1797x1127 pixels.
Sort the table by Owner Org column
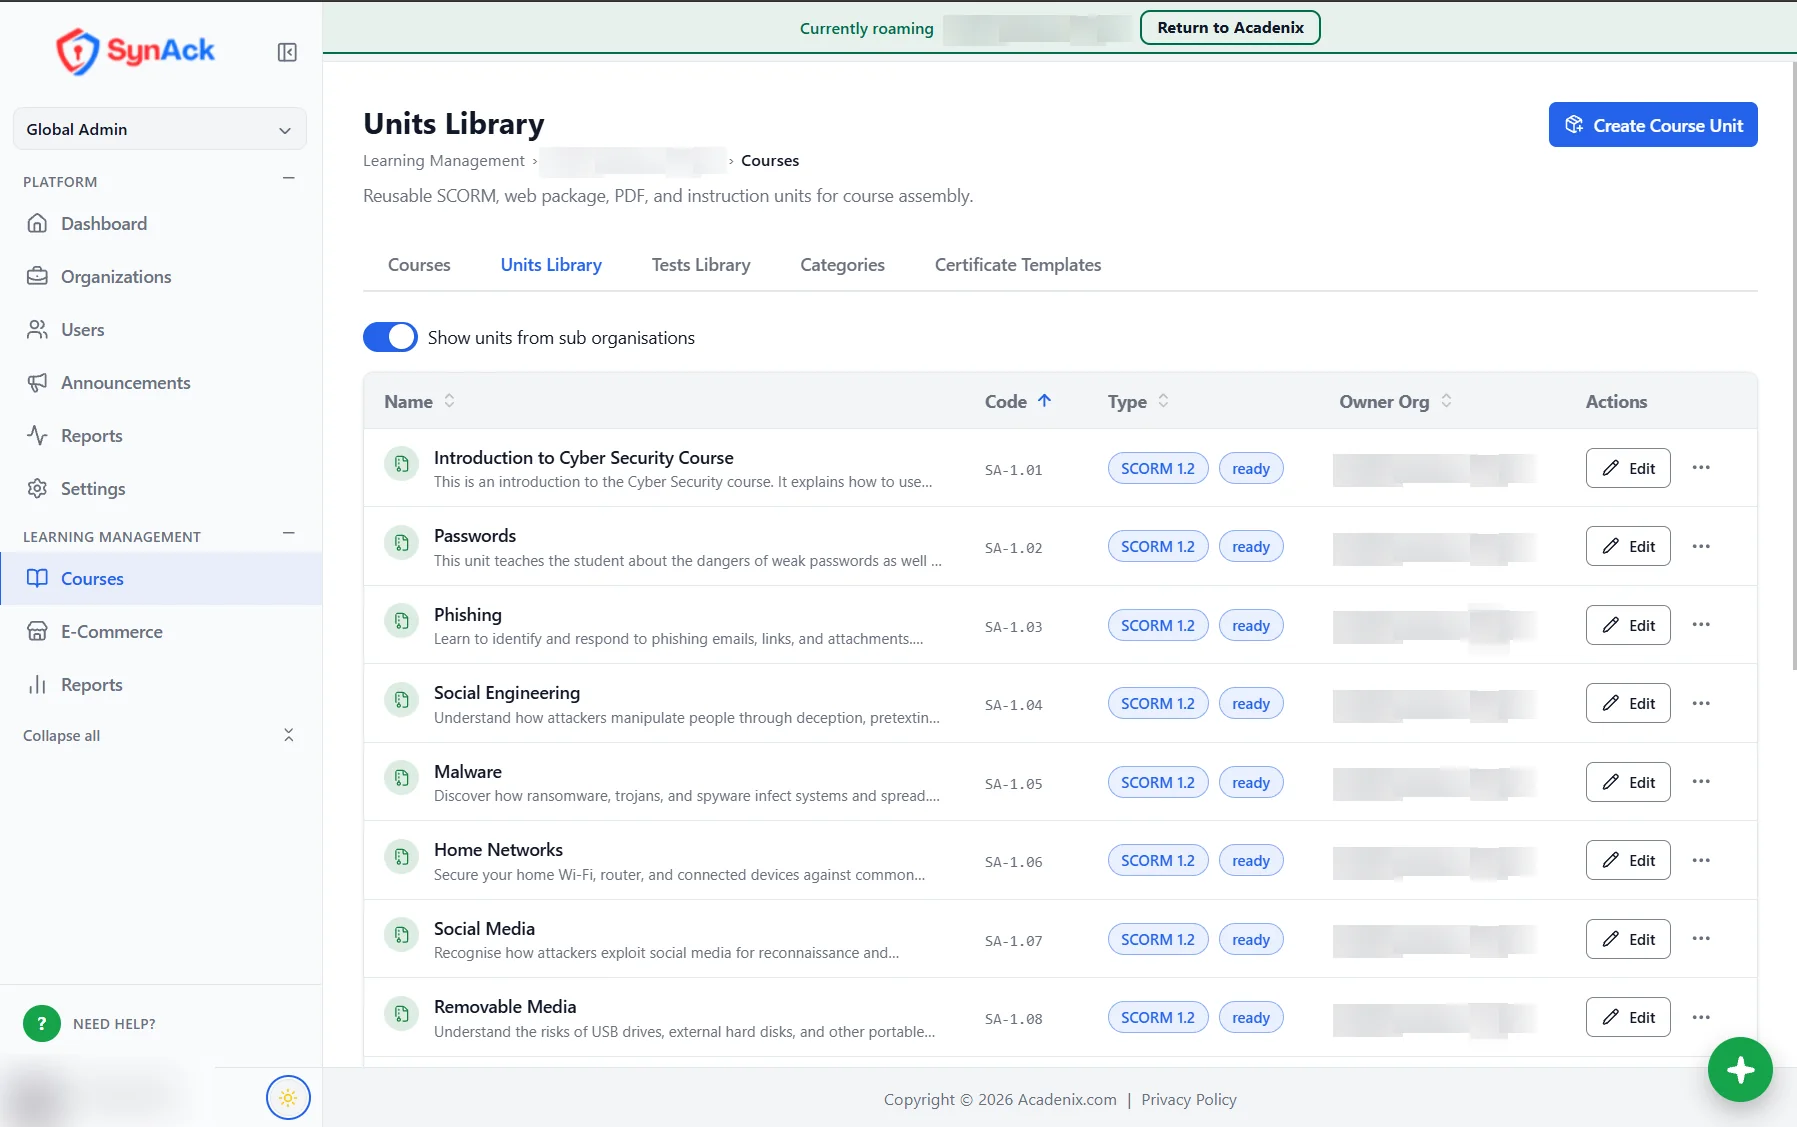(1396, 401)
